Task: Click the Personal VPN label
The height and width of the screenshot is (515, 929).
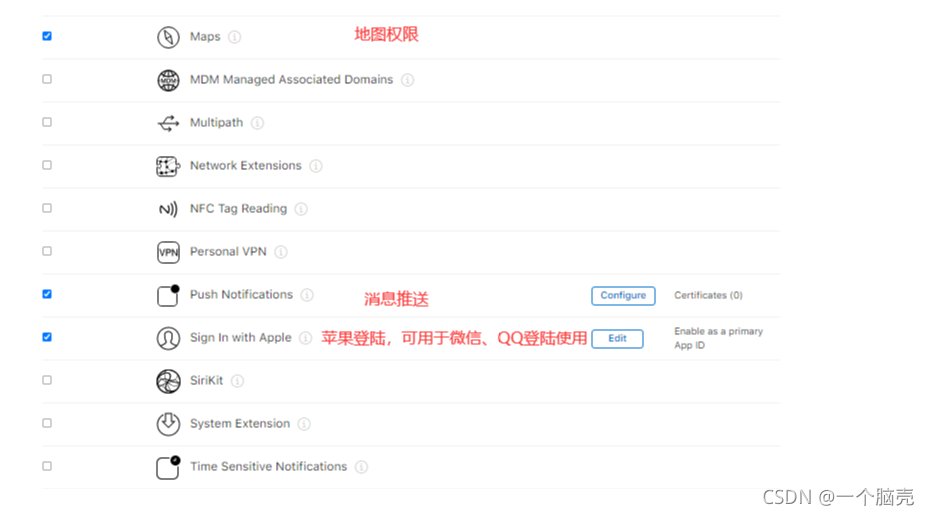Action: click(228, 251)
